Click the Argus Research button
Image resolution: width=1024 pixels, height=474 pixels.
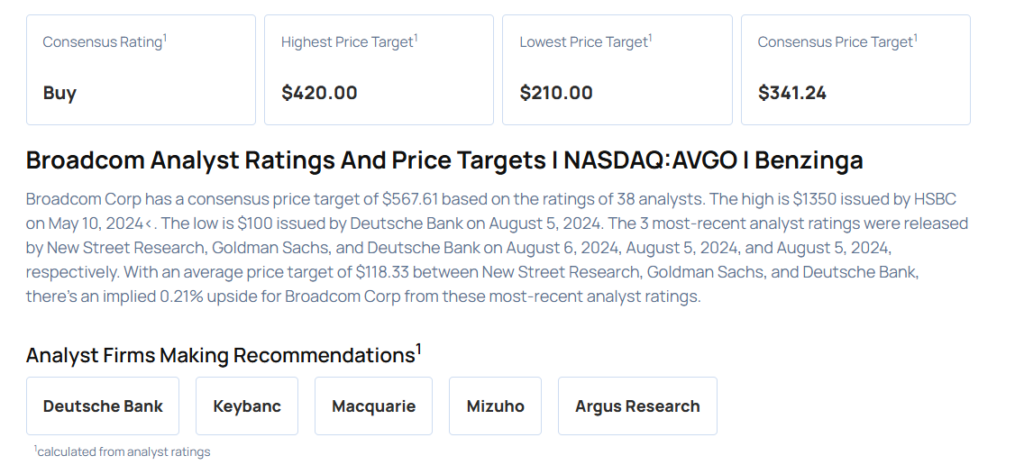(x=637, y=406)
